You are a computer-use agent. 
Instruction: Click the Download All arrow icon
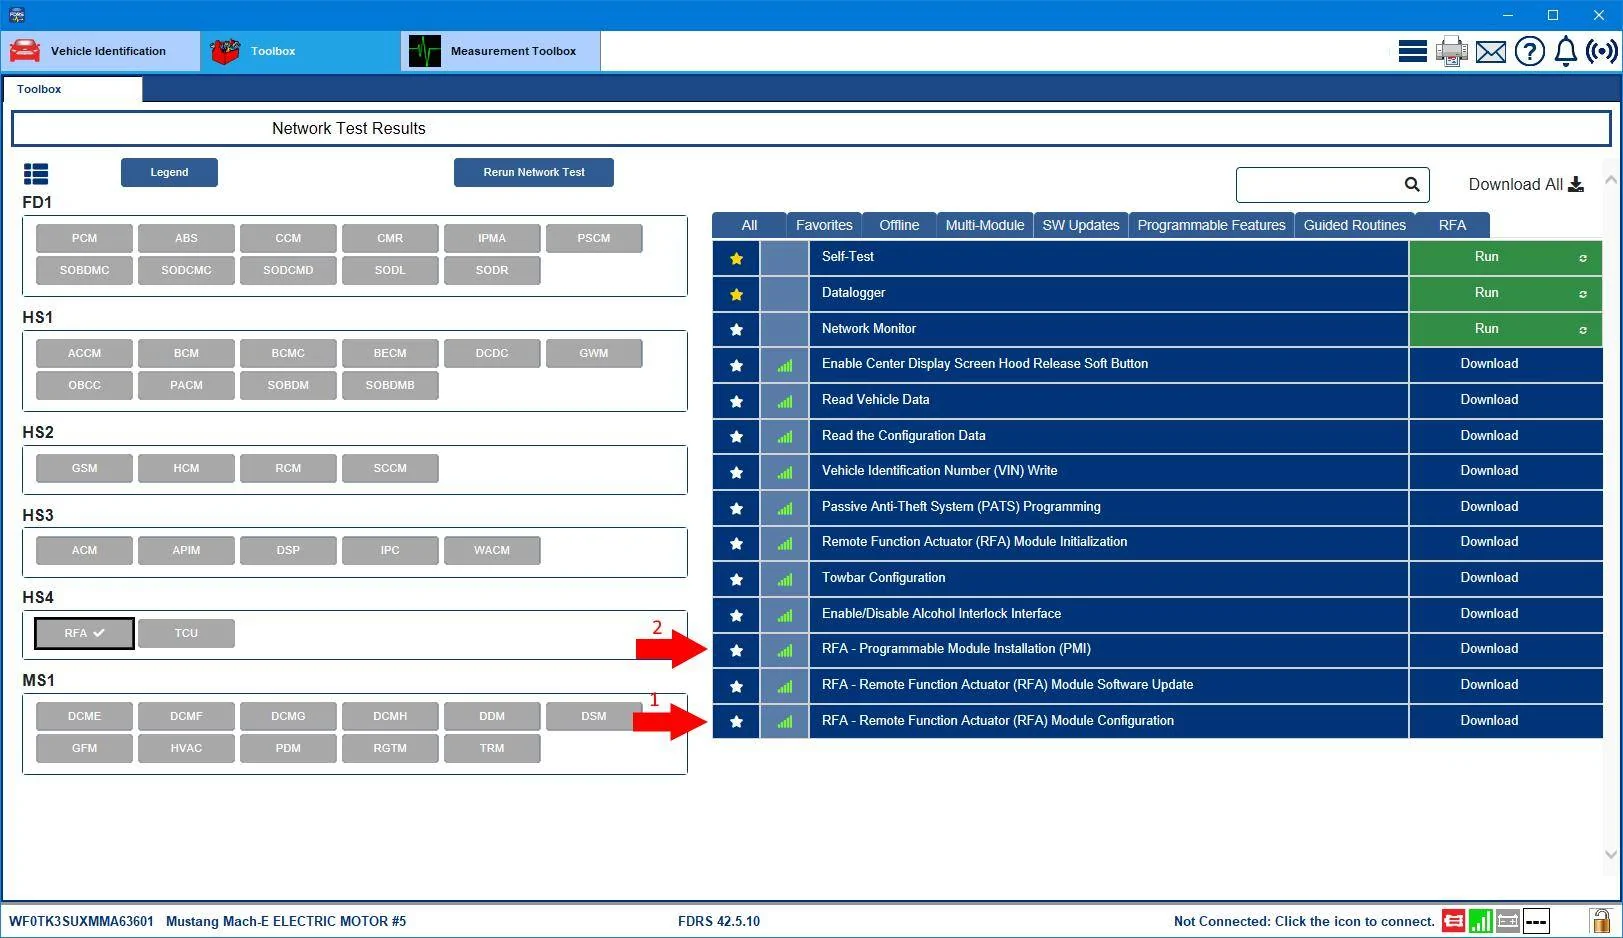click(1576, 184)
